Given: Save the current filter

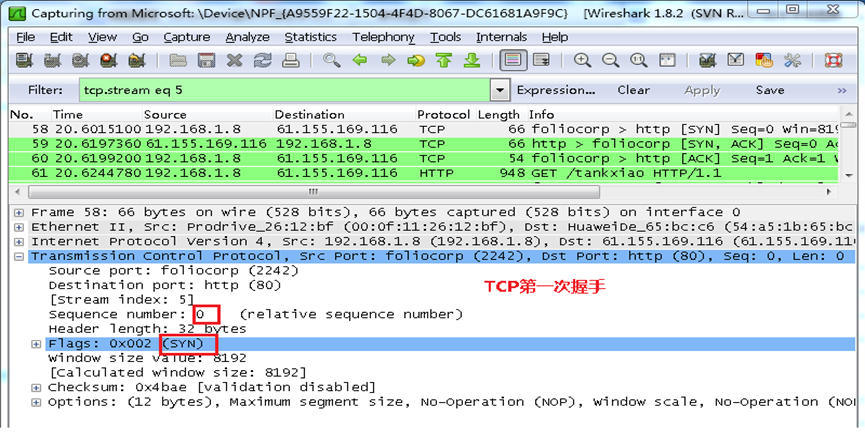Looking at the screenshot, I should (770, 90).
